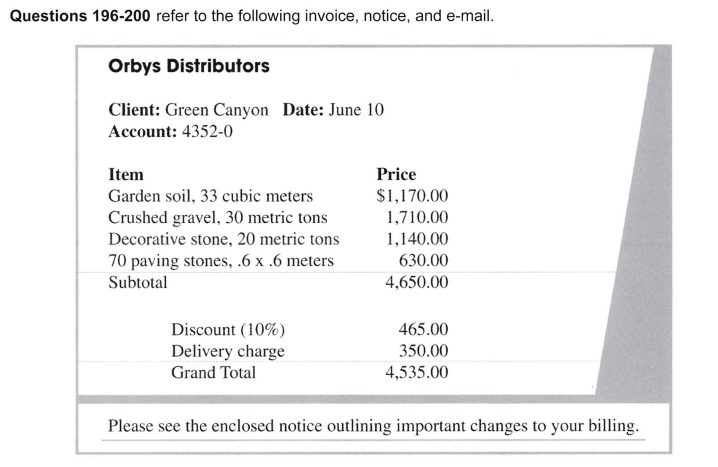718x467 pixels.
Task: Click the Discount (10%) label
Action: click(x=229, y=329)
